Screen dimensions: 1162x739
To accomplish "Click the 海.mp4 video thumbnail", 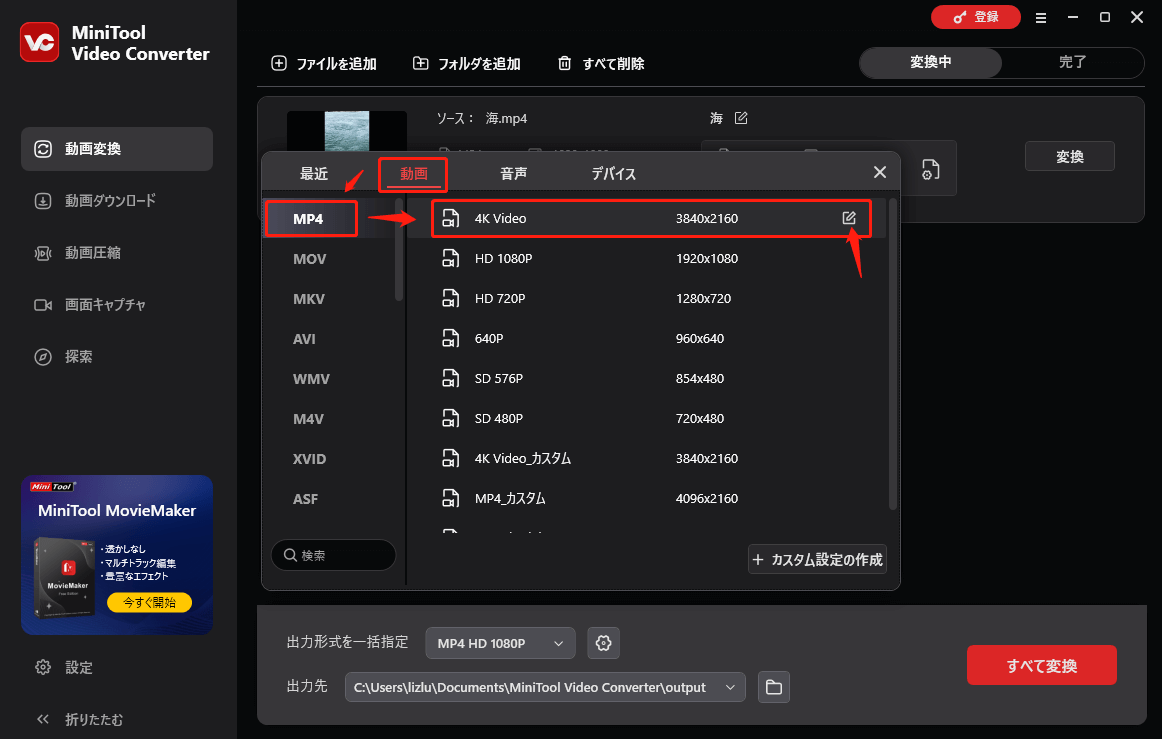I will (347, 132).
